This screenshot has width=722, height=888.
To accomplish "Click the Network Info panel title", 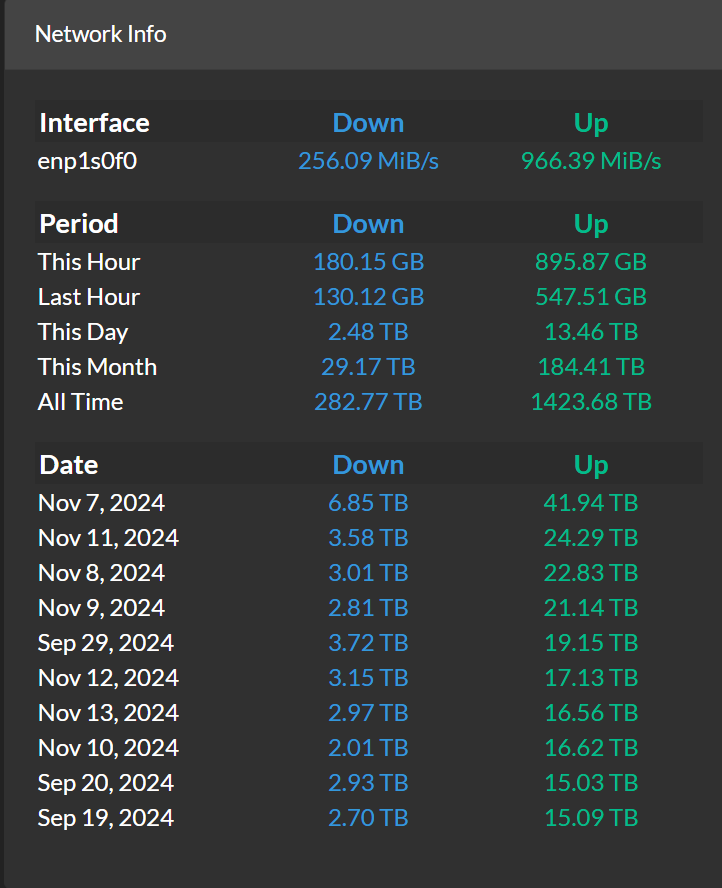I will pos(101,35).
